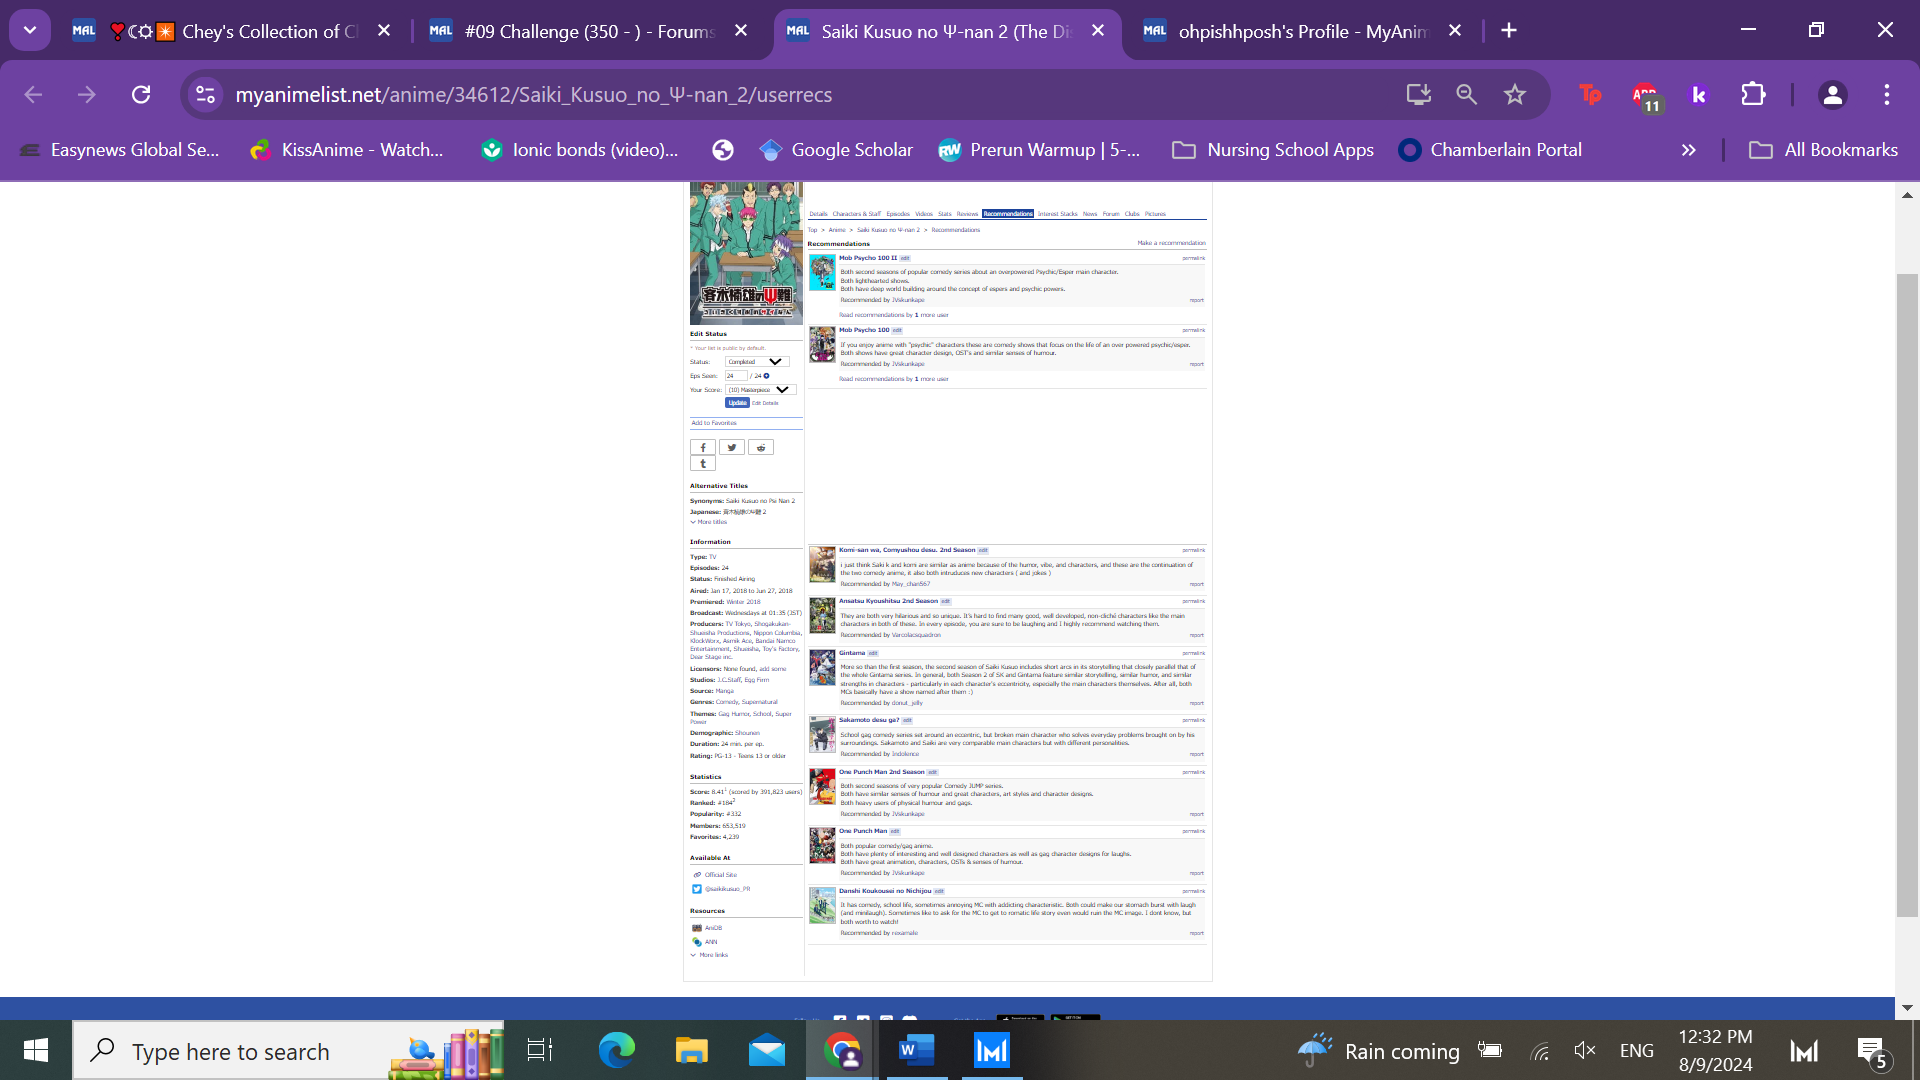The image size is (1920, 1080).
Task: Click the plus icon to increment episodes seen
Action: click(x=767, y=376)
